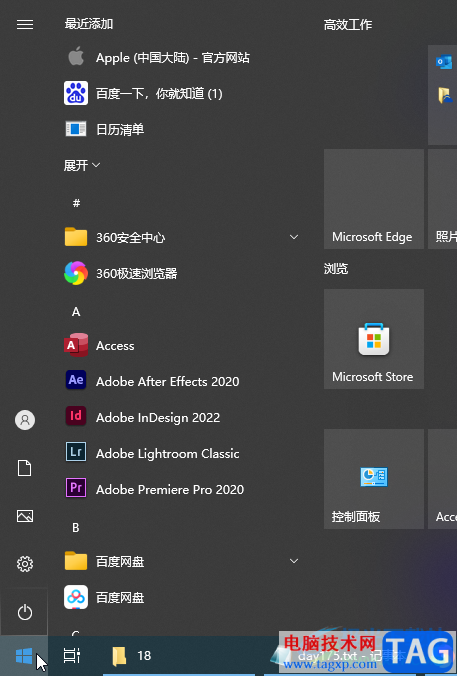Open the 日历清单 app icon
The height and width of the screenshot is (676, 457).
tap(76, 129)
